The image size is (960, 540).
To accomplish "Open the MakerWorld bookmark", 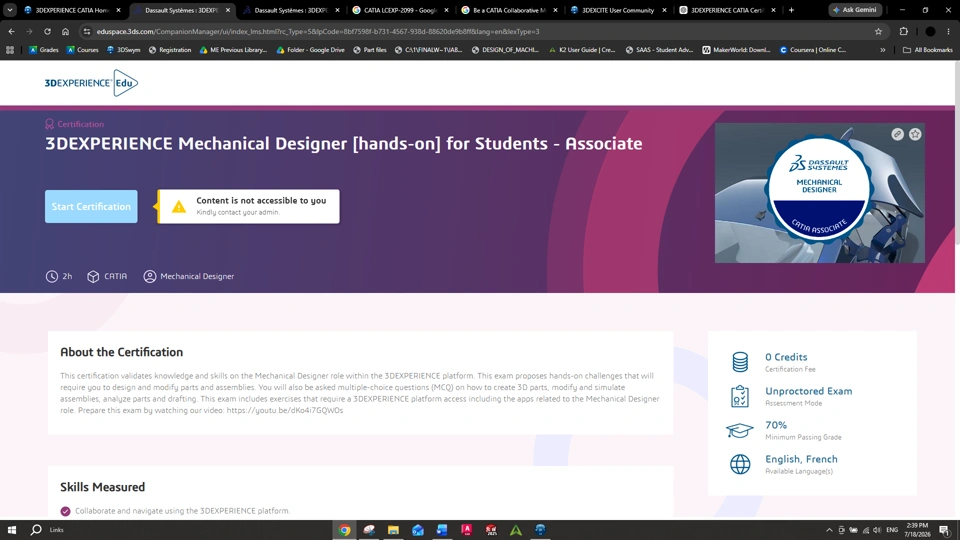I will pos(736,50).
